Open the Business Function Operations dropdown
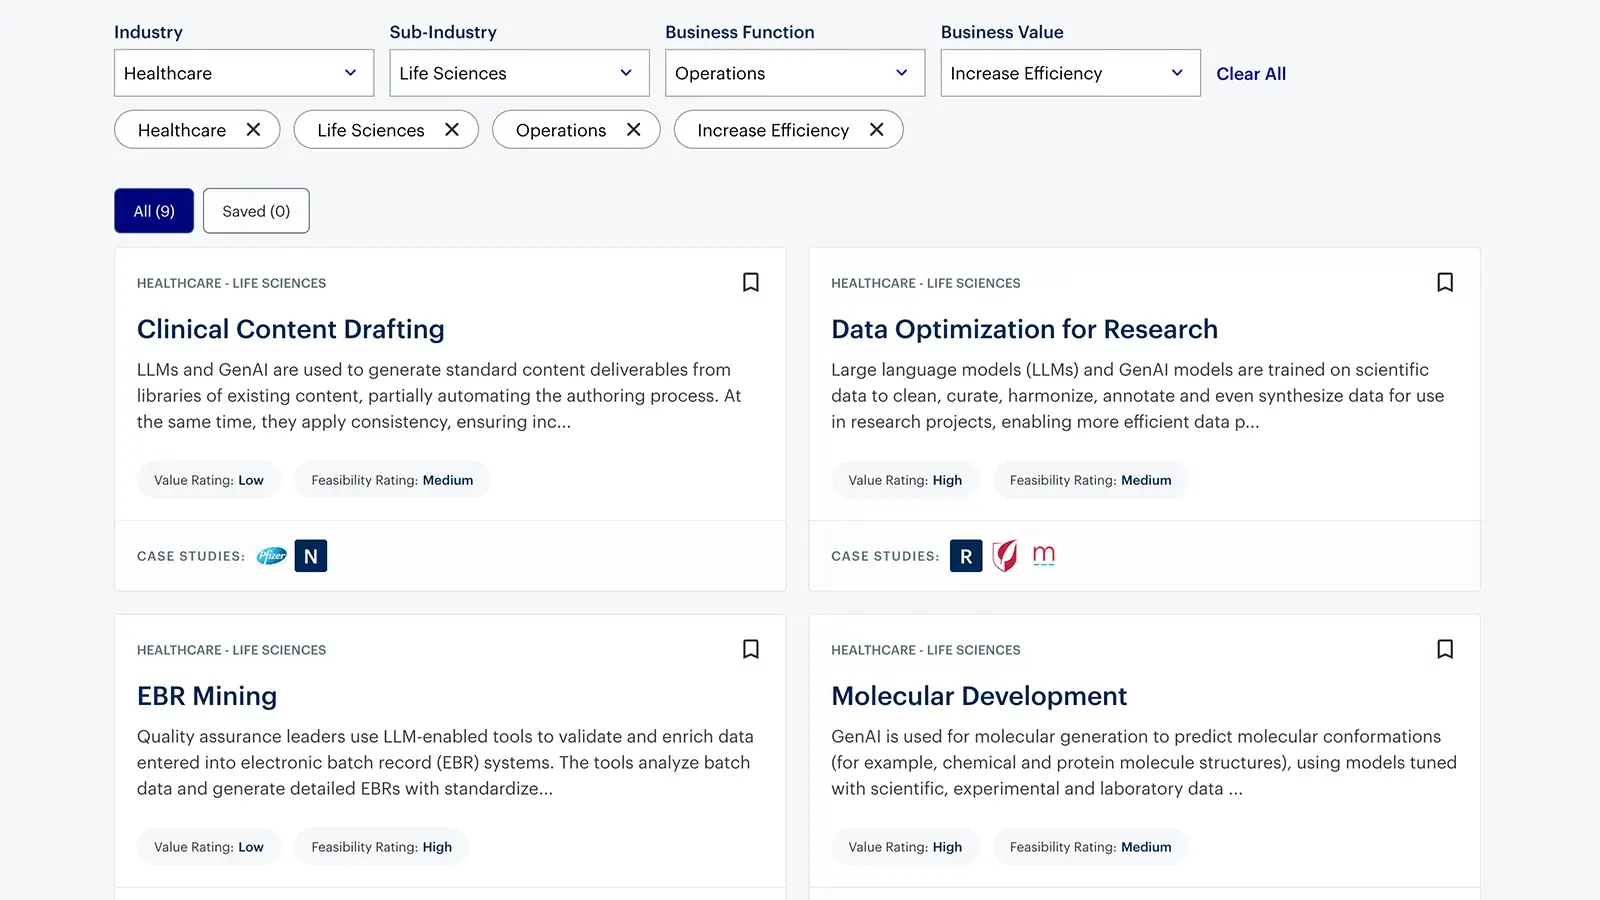 [794, 73]
